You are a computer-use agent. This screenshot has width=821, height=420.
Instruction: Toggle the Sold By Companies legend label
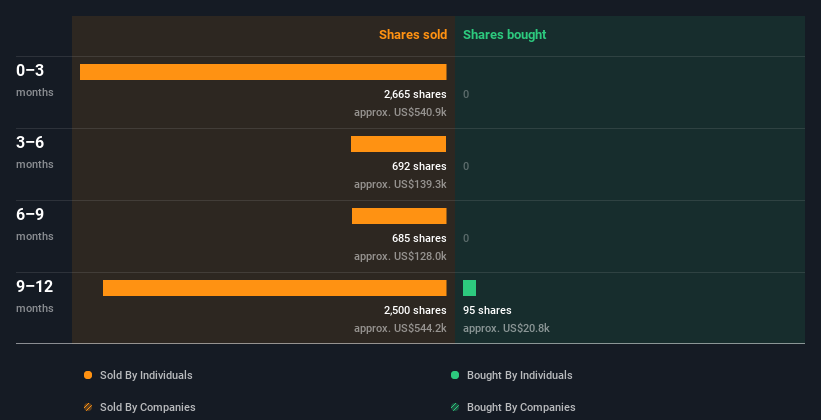click(x=148, y=407)
